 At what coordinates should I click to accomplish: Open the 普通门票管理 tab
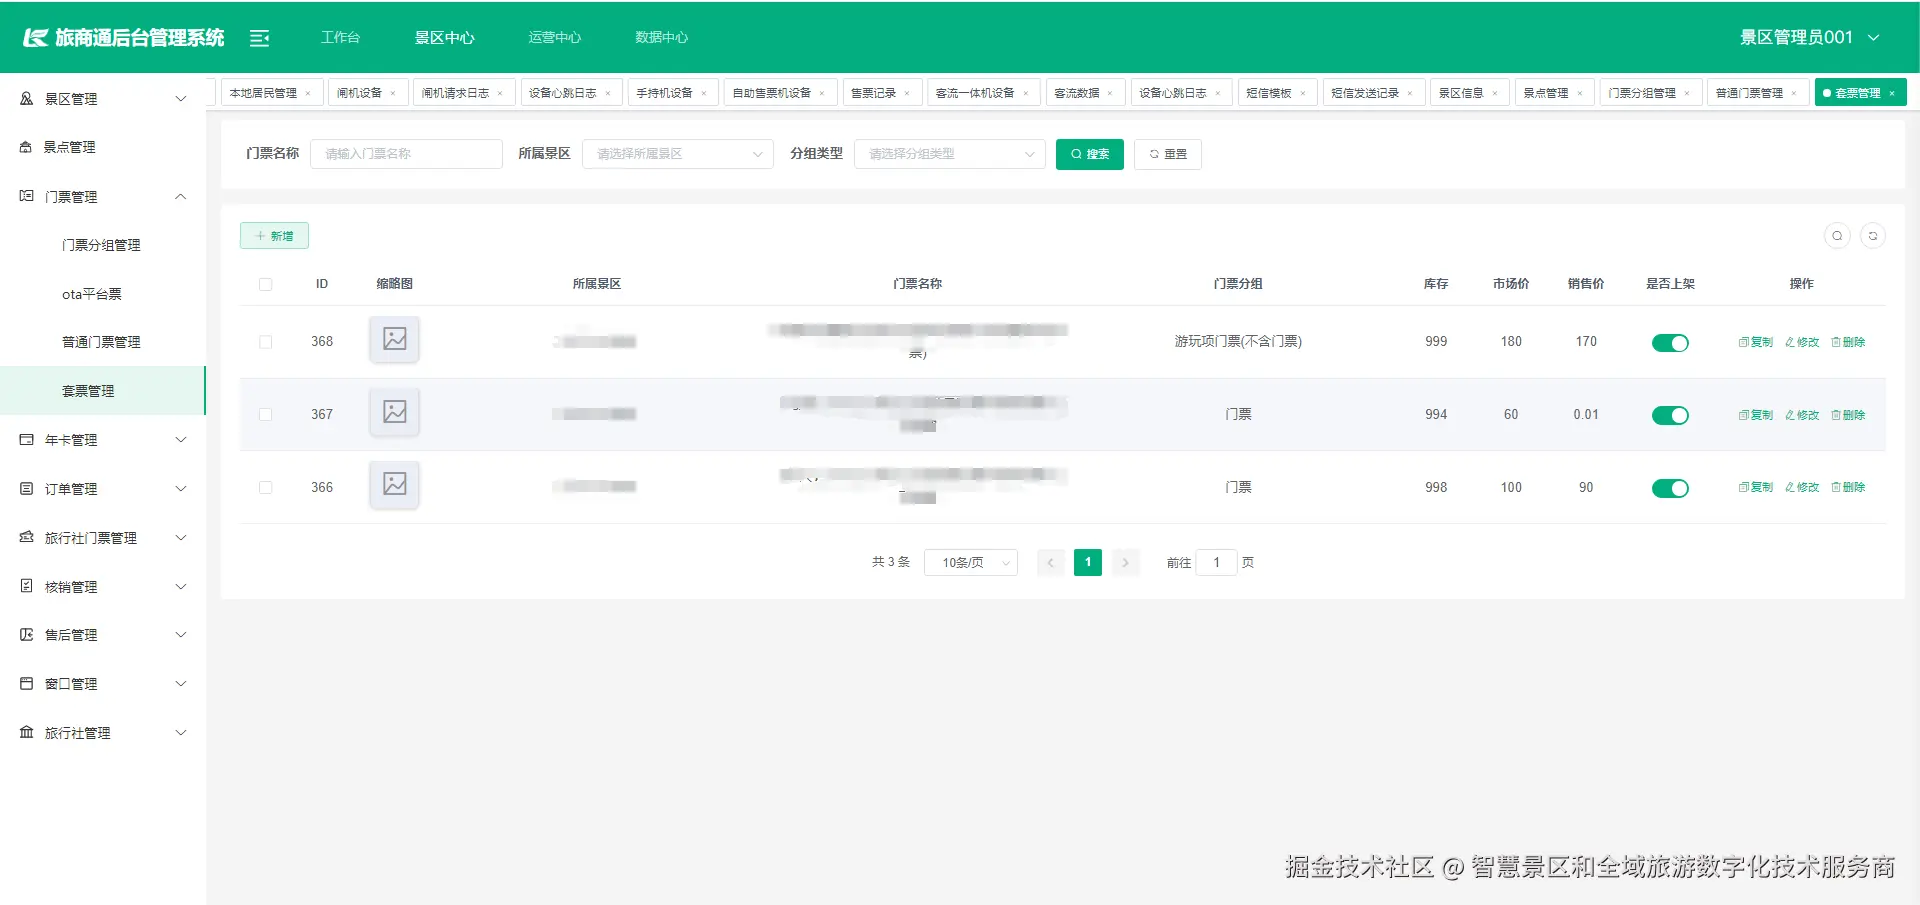[x=1750, y=92]
